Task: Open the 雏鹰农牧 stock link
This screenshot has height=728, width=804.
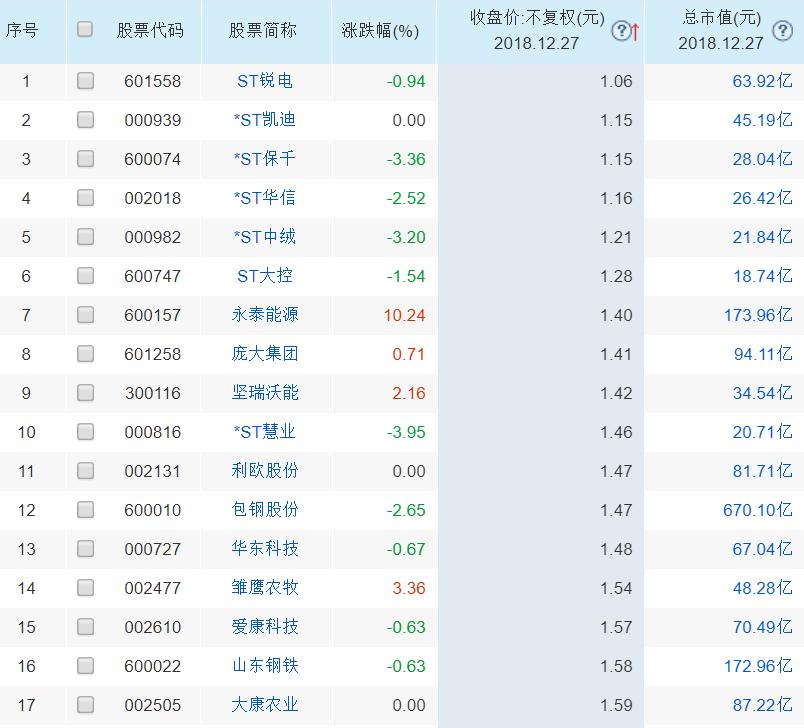Action: click(x=265, y=588)
